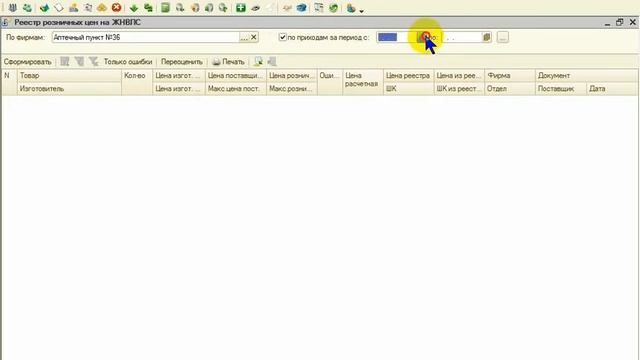Viewport: 640px width, 360px height.
Task: Select the 'Поставщик' column header
Action: coord(561,89)
